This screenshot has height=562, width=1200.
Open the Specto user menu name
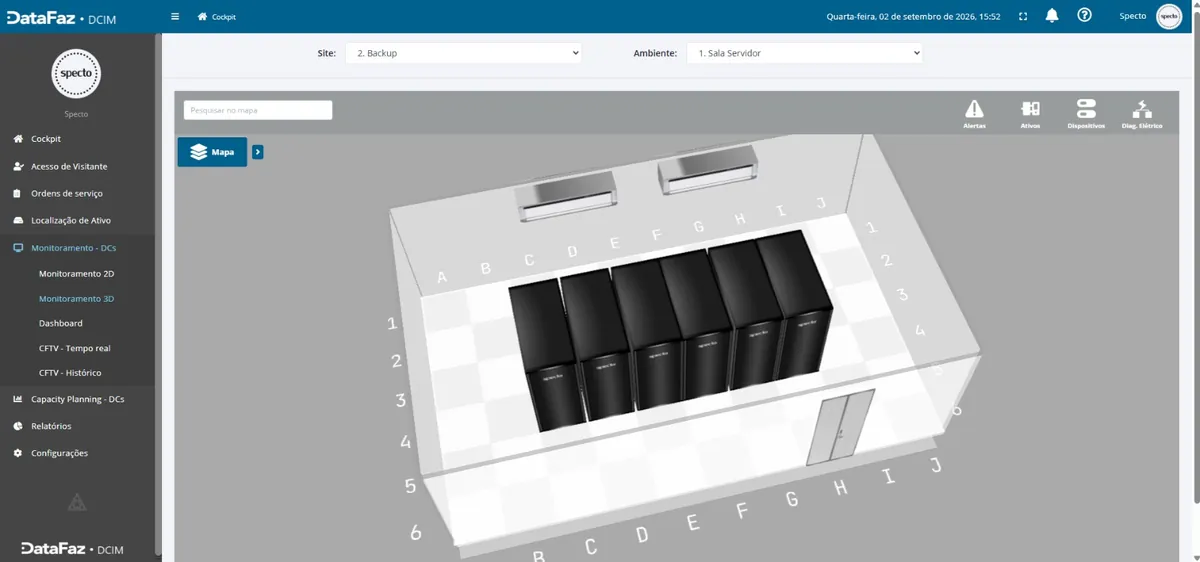[1133, 16]
